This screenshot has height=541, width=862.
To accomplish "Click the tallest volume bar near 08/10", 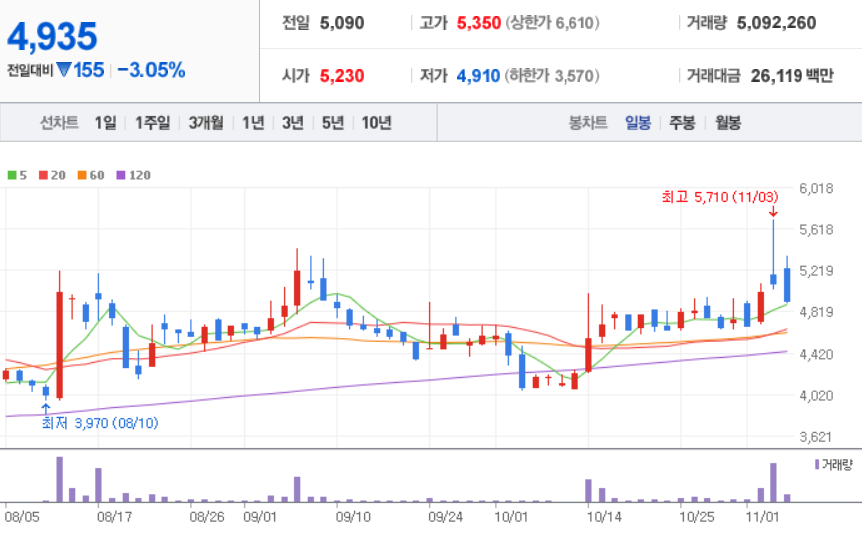I will (x=59, y=479).
